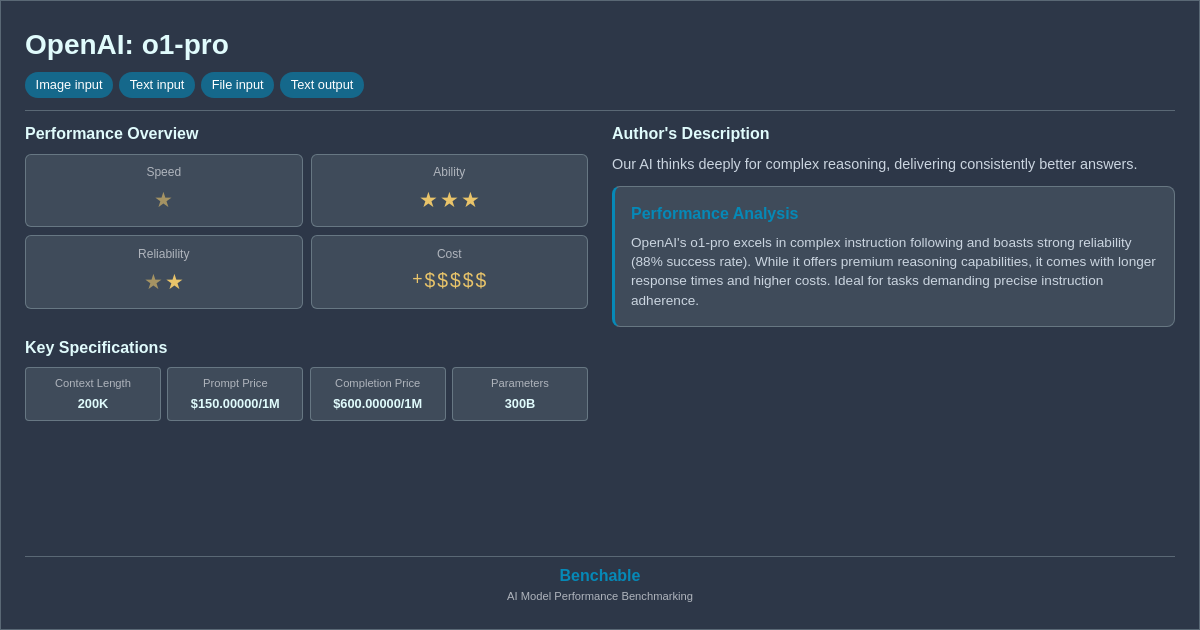The image size is (1200, 630).
Task: Toggle the File input capability badge
Action: (237, 85)
